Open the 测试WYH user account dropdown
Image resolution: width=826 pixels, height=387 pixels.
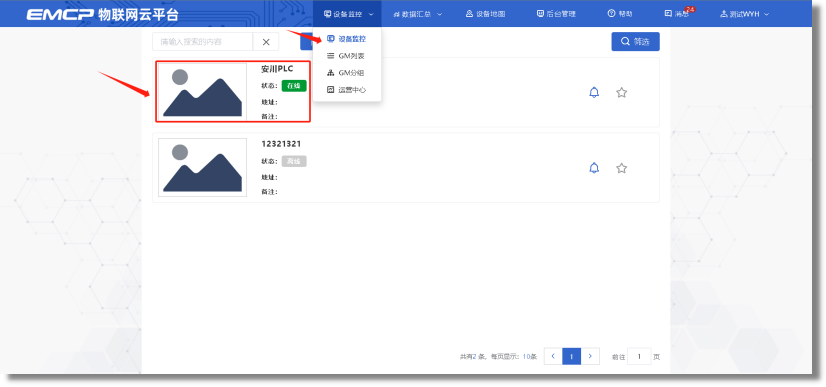point(744,14)
